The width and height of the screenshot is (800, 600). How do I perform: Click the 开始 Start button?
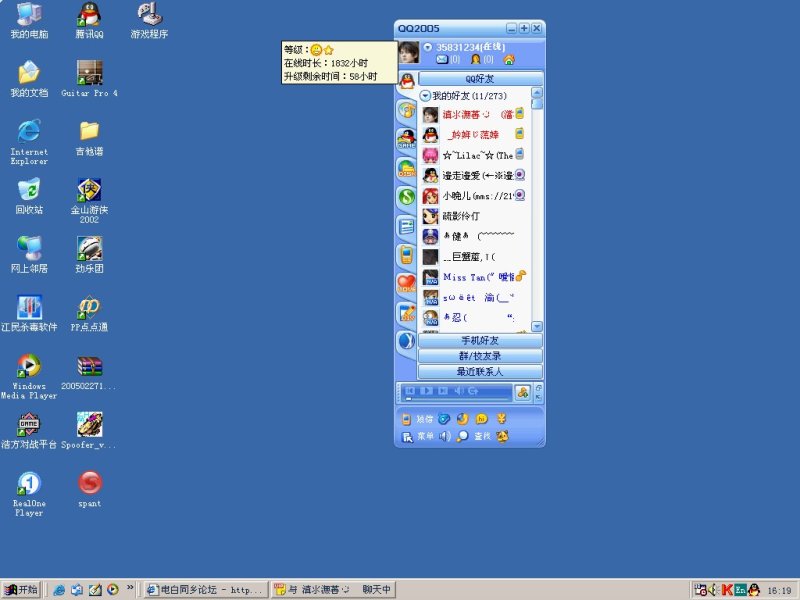pyautogui.click(x=21, y=590)
